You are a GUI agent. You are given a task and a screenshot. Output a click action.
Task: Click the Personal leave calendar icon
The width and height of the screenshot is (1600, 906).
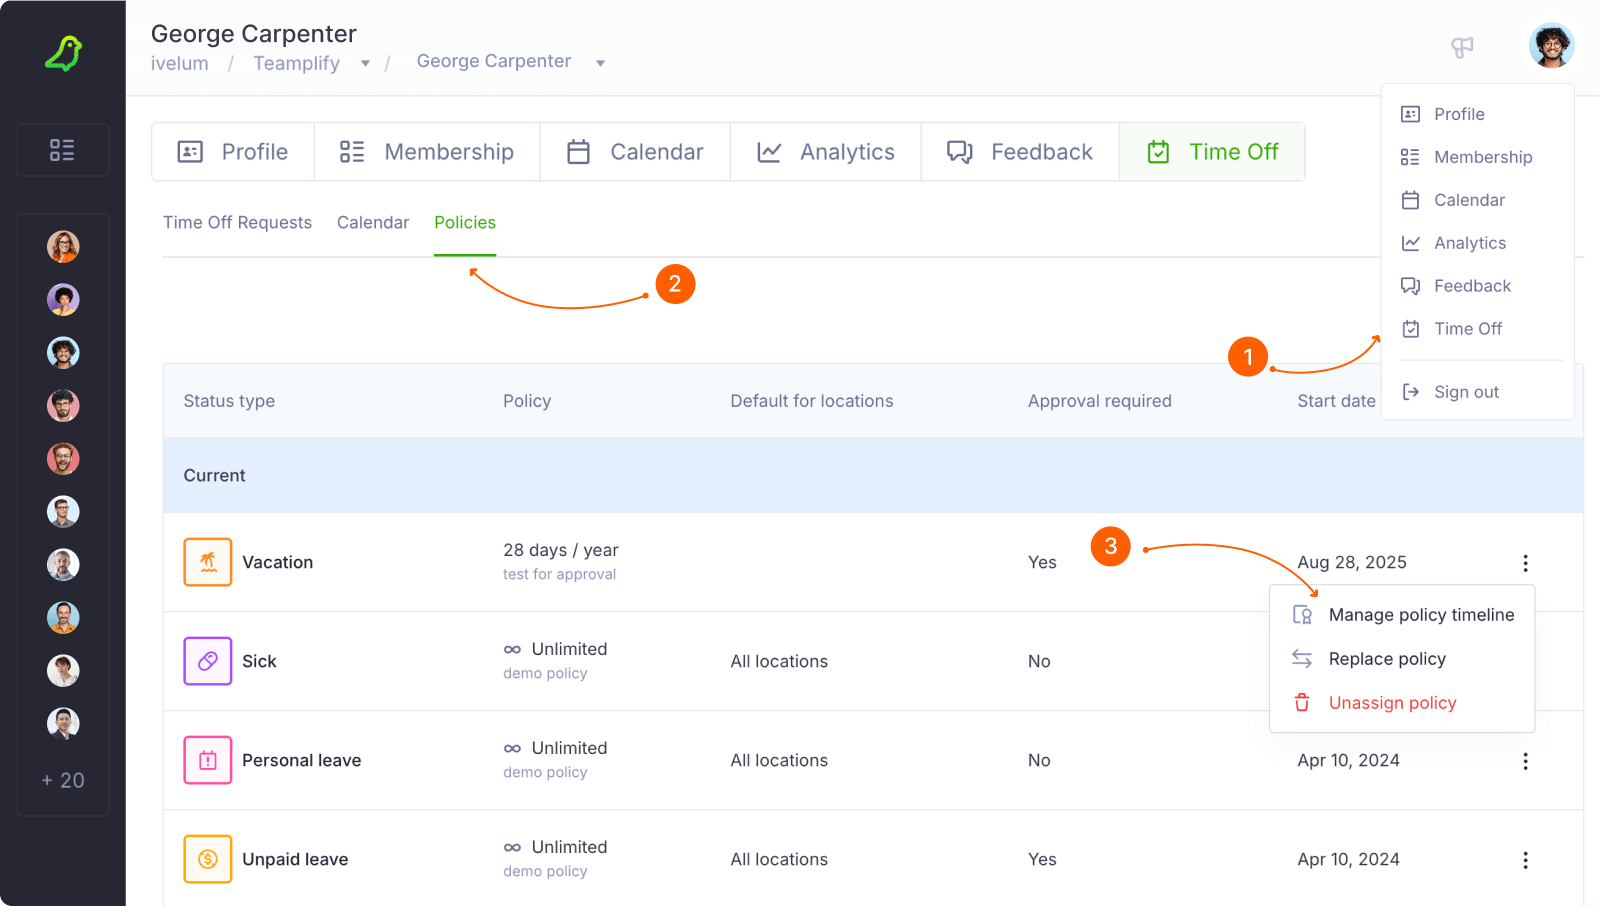tap(208, 760)
